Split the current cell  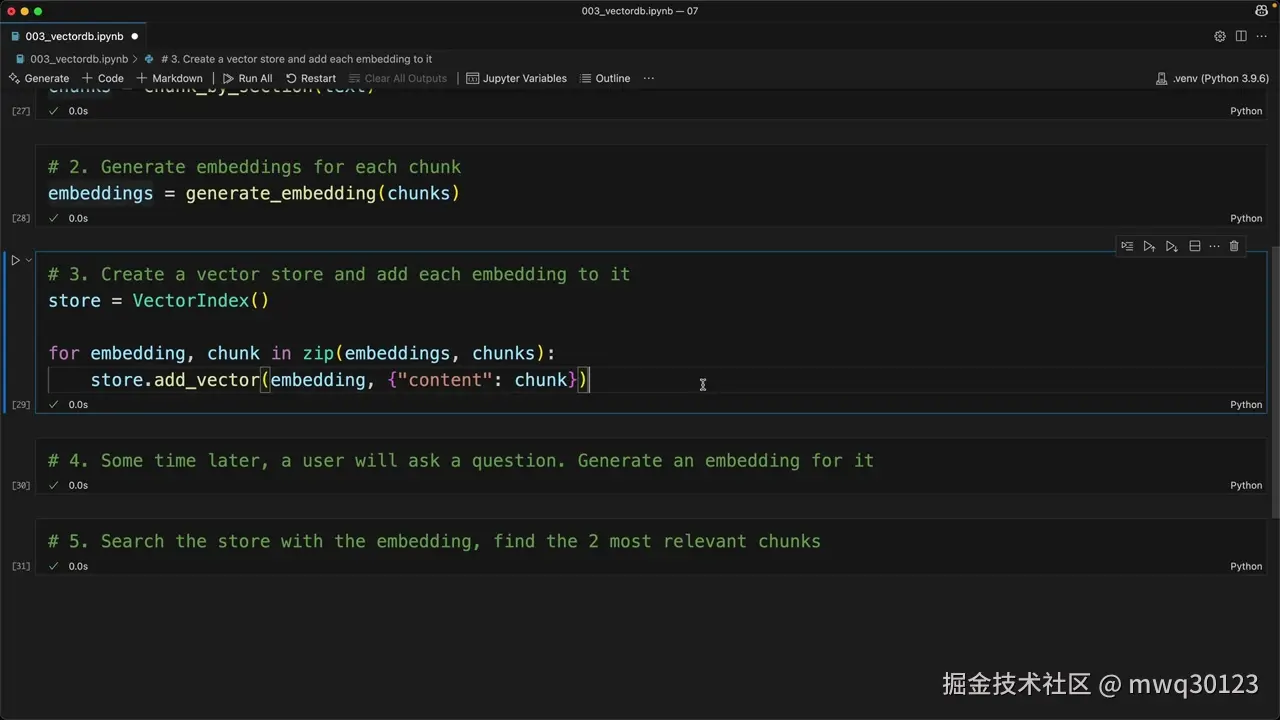pyautogui.click(x=1194, y=246)
